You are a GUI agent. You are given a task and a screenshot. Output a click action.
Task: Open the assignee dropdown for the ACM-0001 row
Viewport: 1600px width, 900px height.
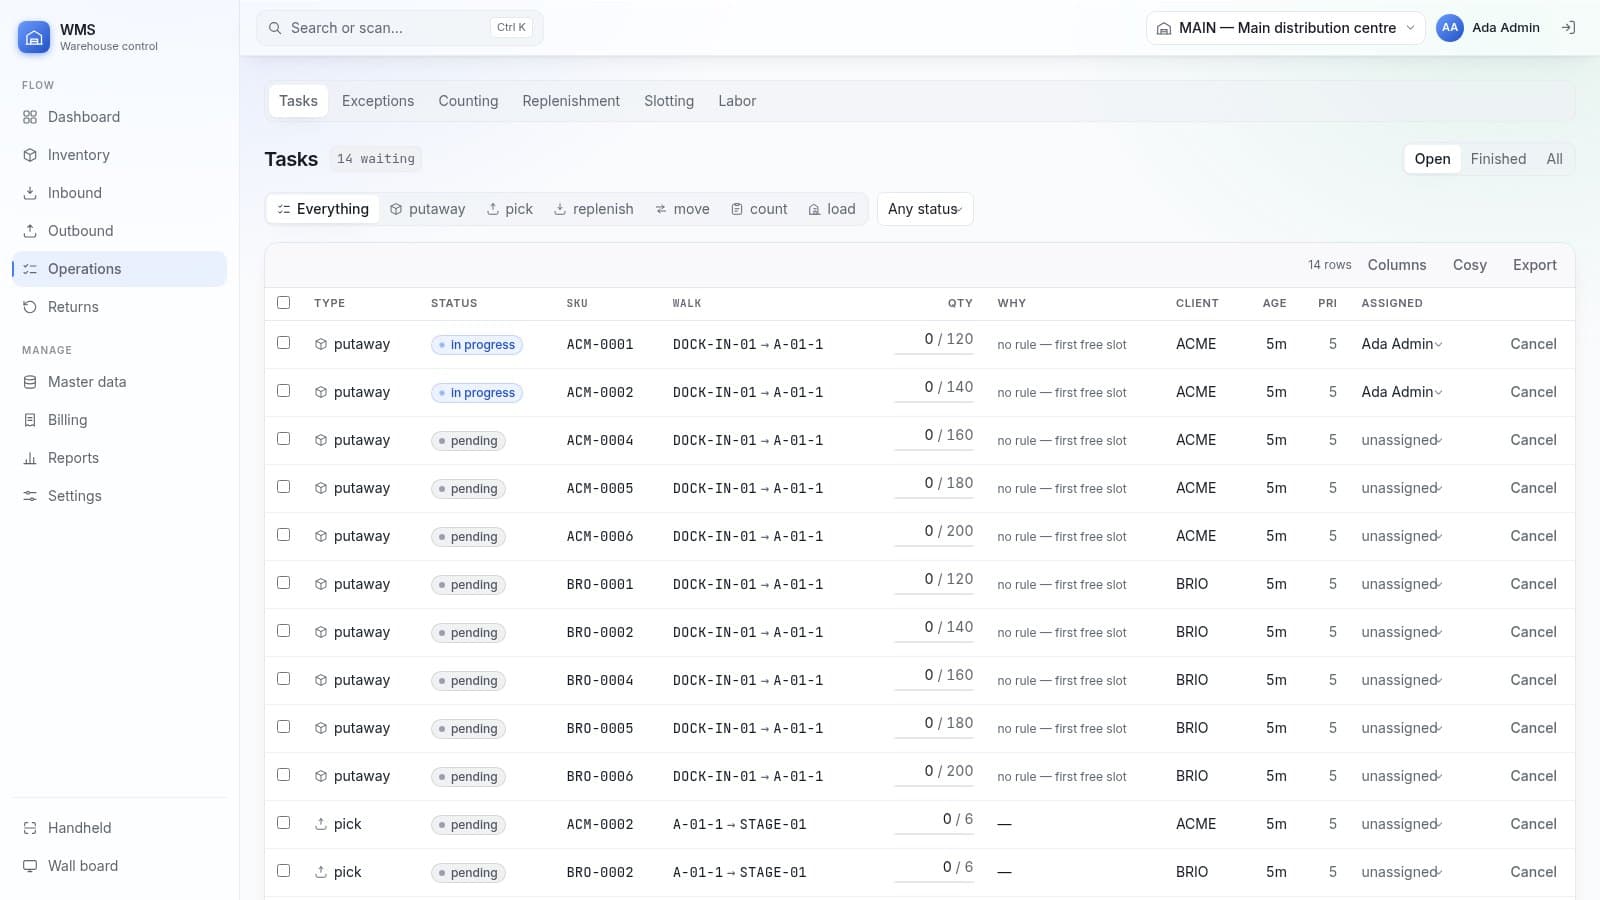(1401, 344)
